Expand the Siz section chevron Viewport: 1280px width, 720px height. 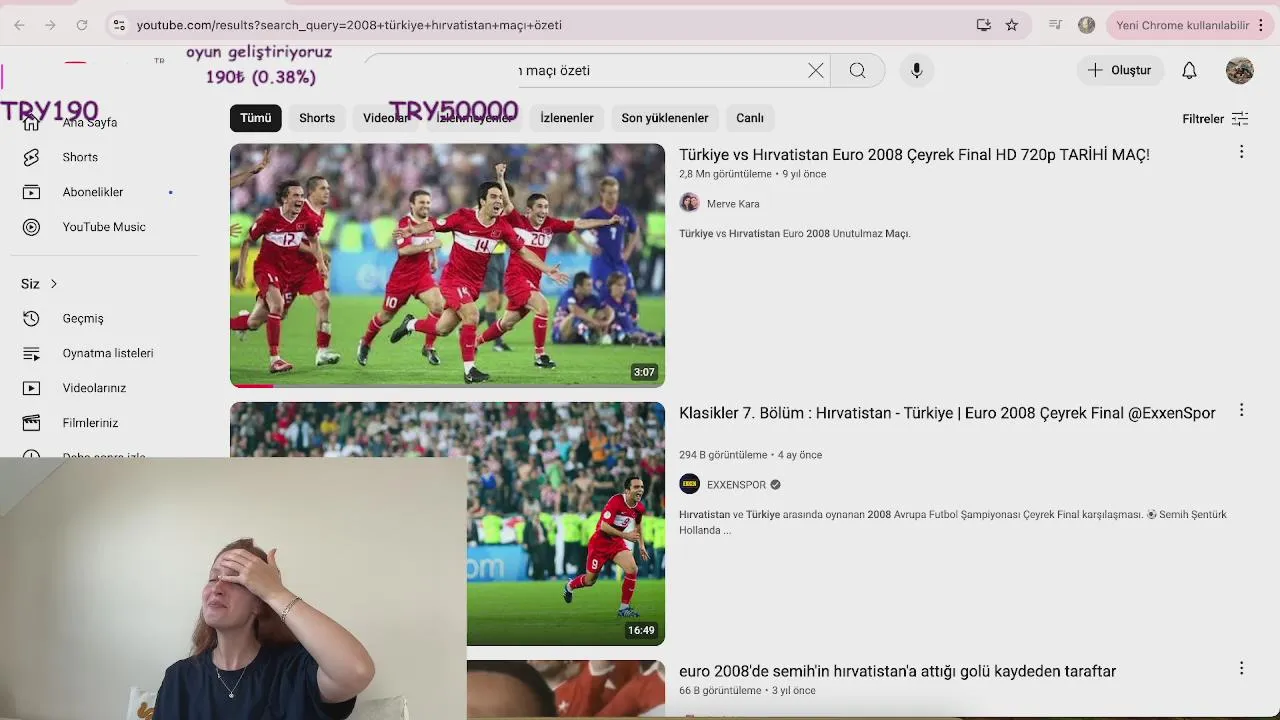(53, 284)
